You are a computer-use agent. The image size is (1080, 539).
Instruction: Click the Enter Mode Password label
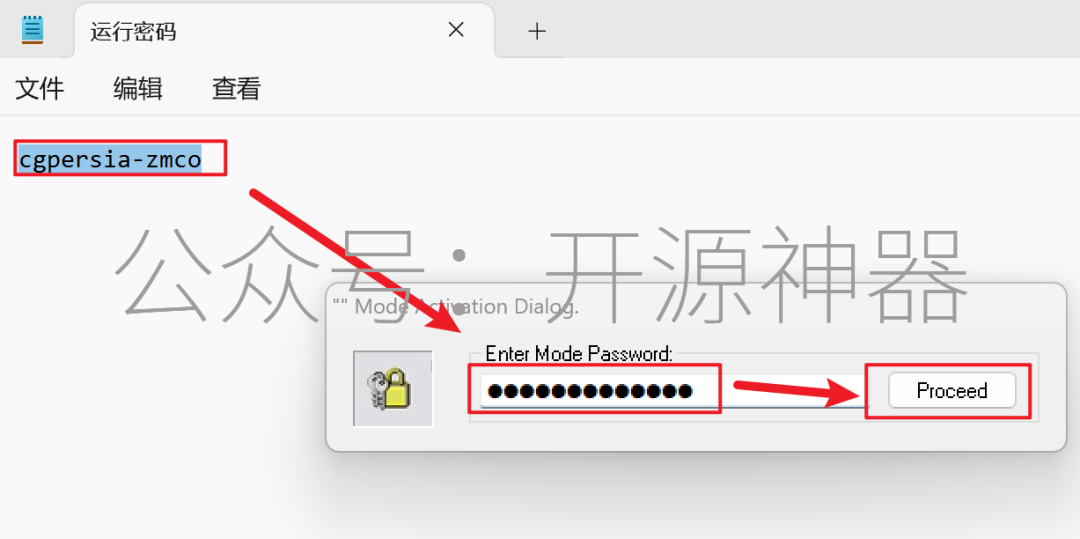coord(579,354)
